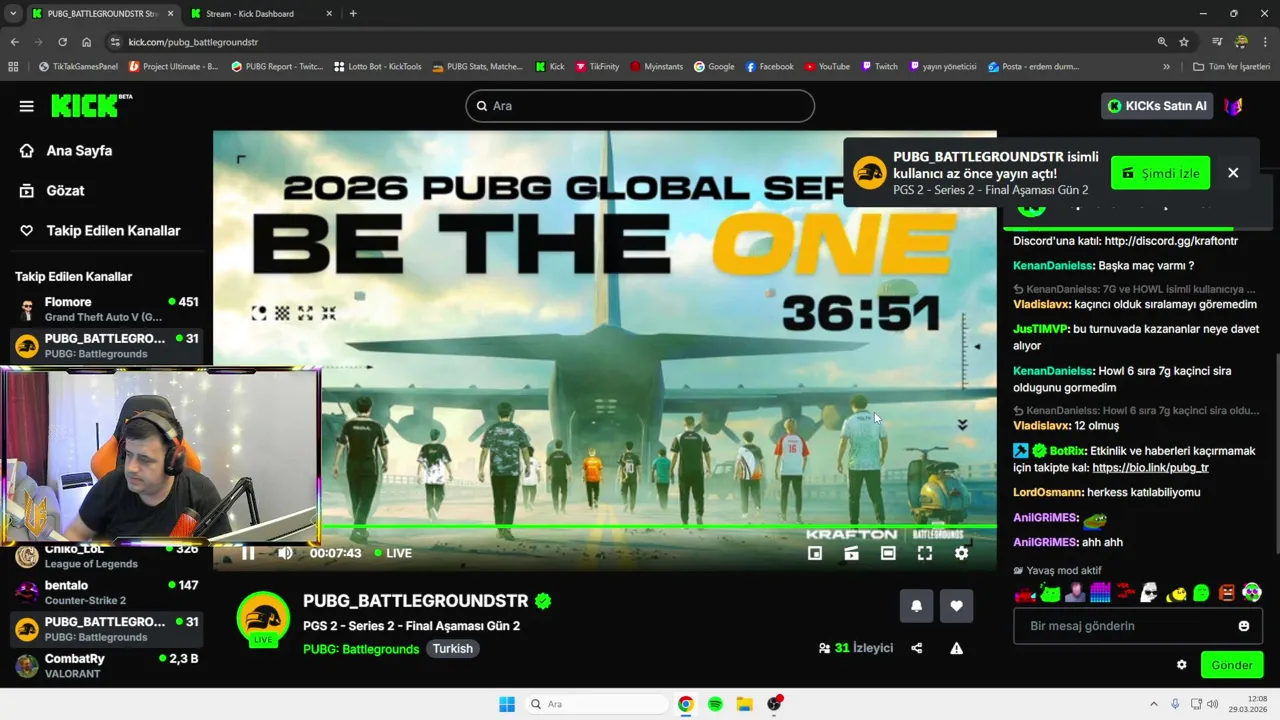Report the stream with the warning triangle icon
This screenshot has width=1280, height=720.
pyautogui.click(x=956, y=648)
